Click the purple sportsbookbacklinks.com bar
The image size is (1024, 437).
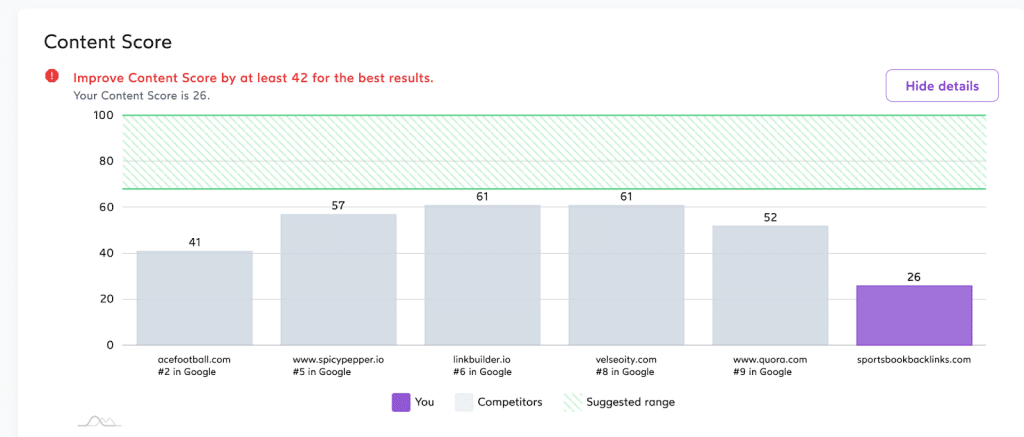914,315
